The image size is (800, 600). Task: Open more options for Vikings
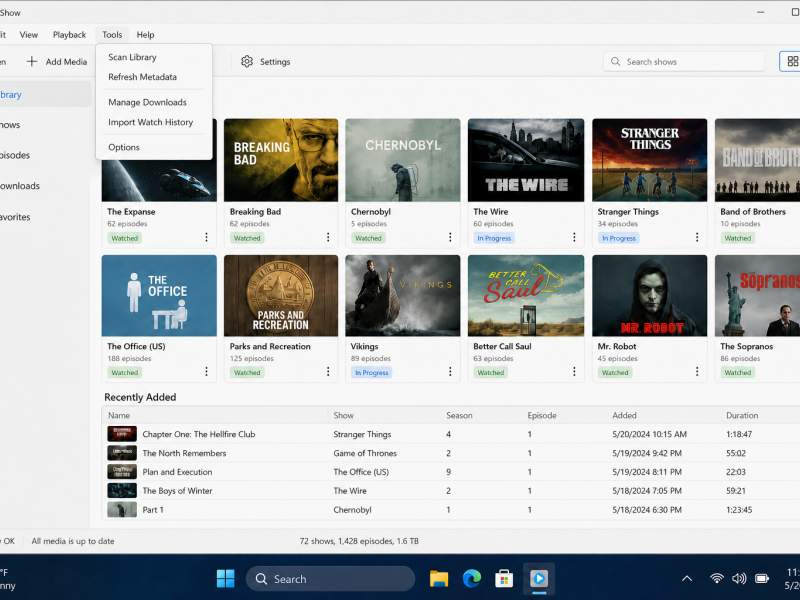[450, 371]
